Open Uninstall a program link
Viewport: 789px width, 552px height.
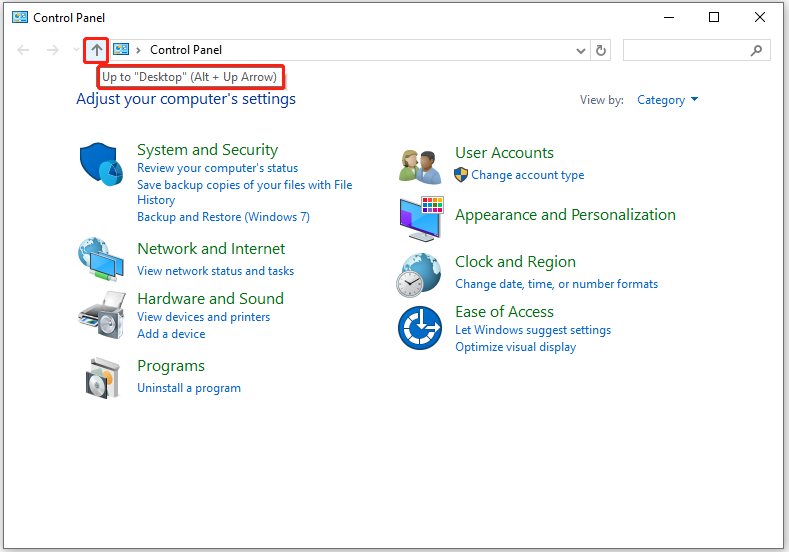(189, 388)
